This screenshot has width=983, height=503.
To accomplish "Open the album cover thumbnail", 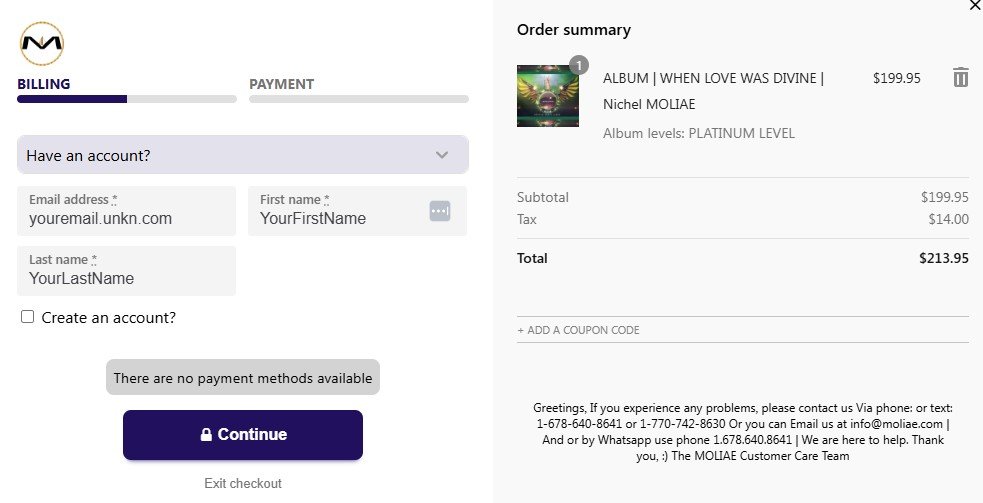I will click(547, 96).
